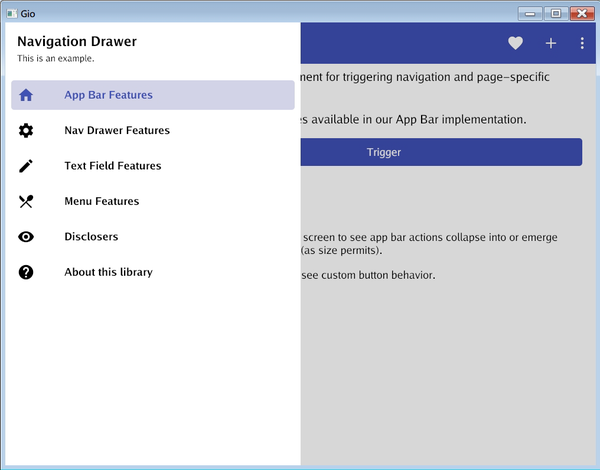The width and height of the screenshot is (600, 470).
Task: Maximize the Gio window
Action: click(555, 13)
